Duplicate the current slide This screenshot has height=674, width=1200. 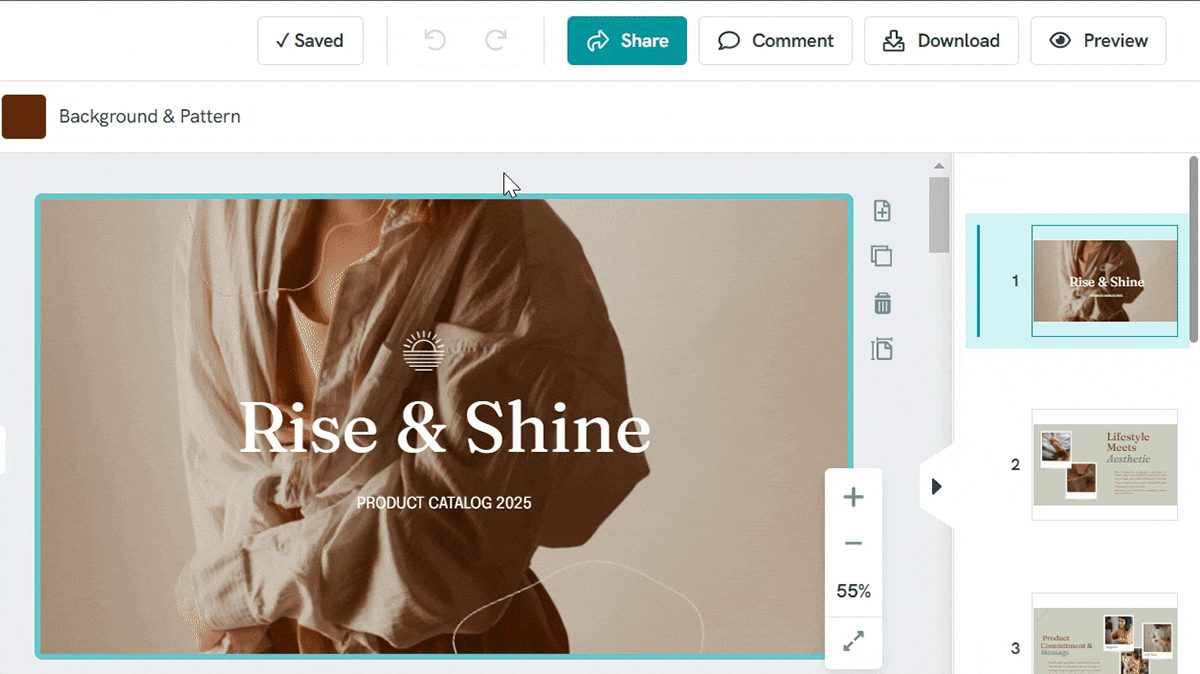coord(881,256)
